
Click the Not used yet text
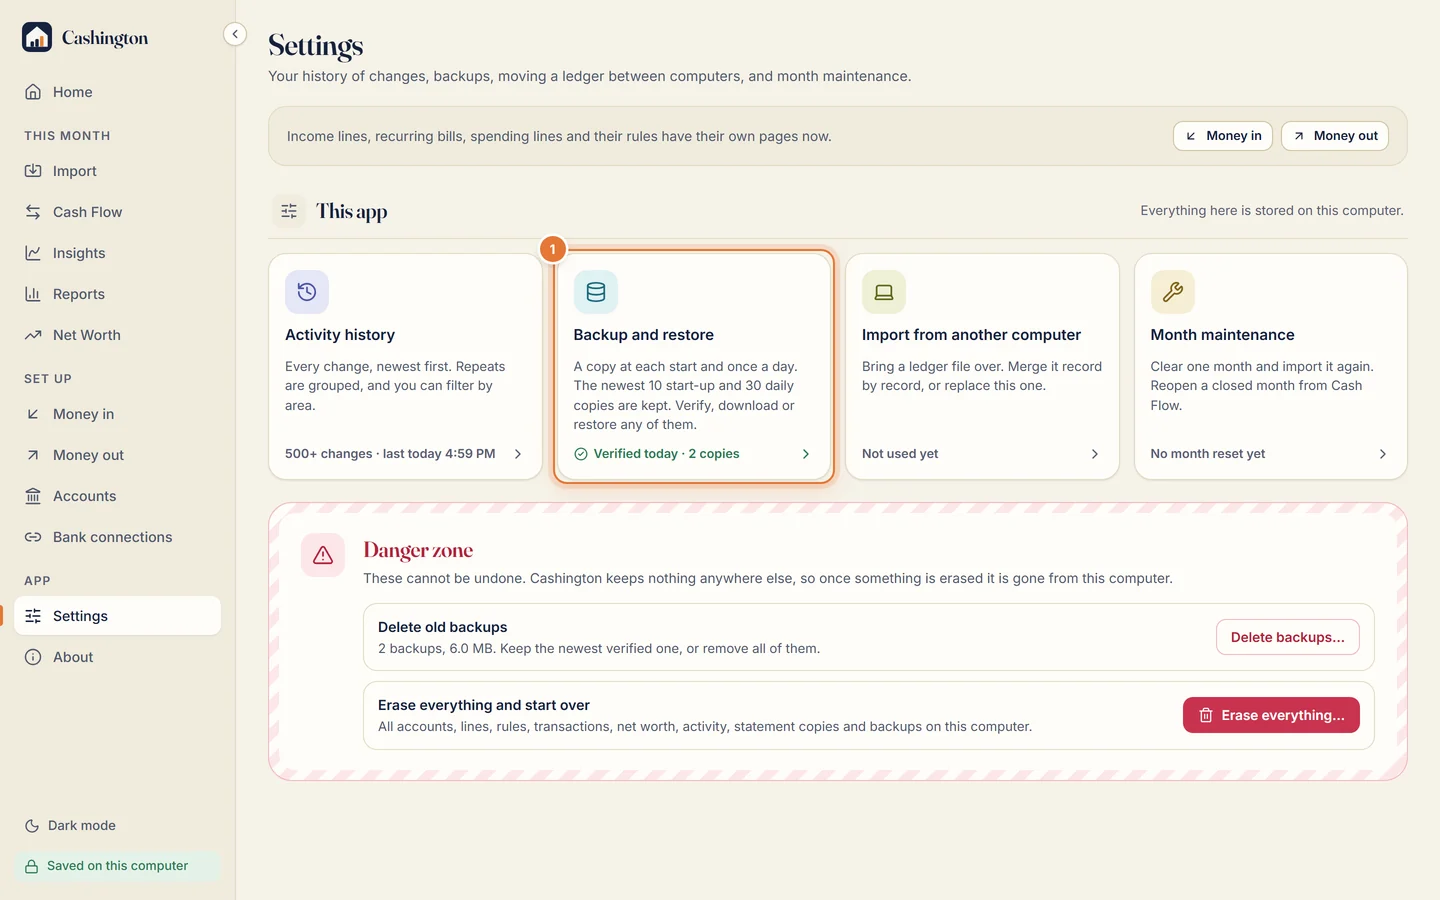click(900, 454)
